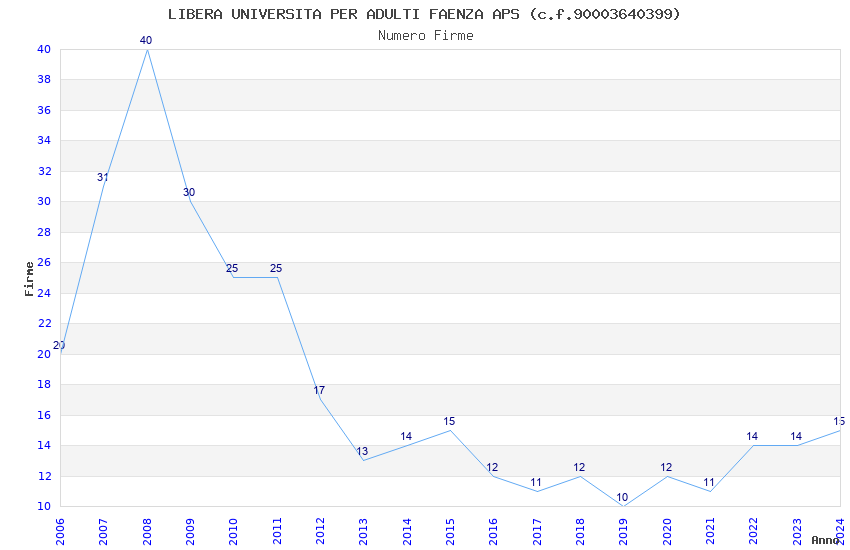
Task: Click x-axis year label '2015'
Action: point(450,531)
